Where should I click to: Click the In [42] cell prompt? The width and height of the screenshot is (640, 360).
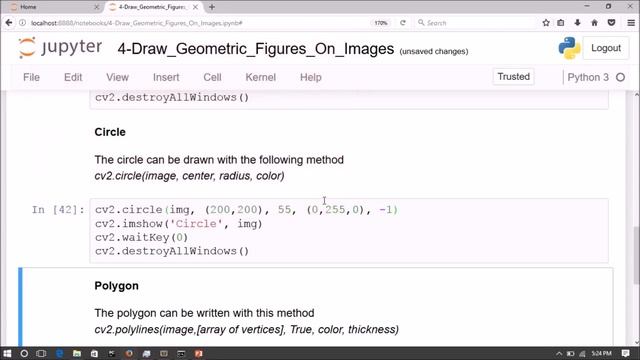coord(58,210)
